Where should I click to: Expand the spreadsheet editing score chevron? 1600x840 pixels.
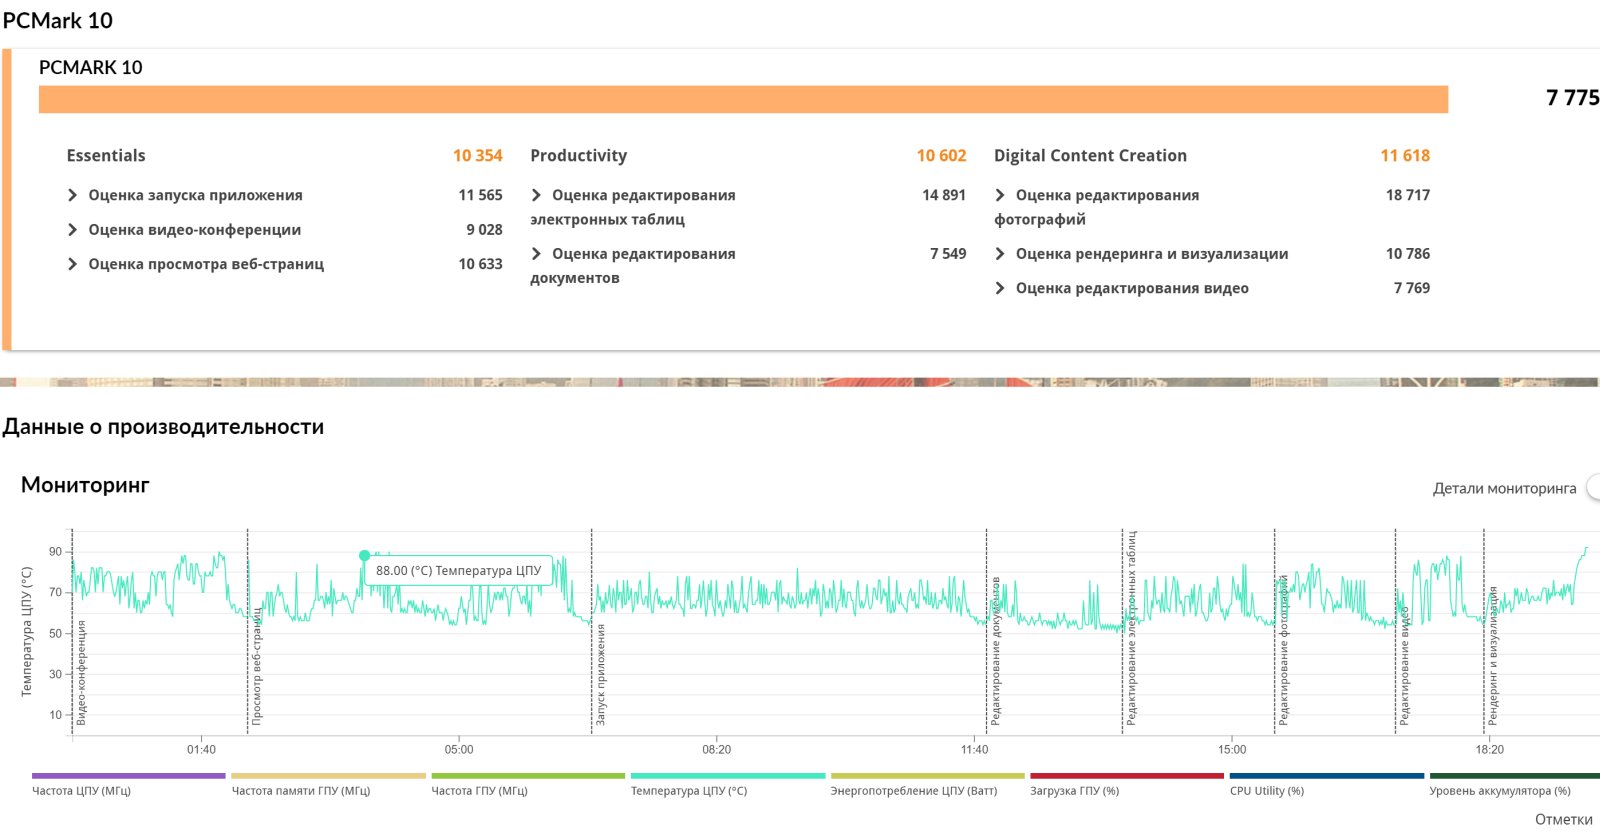[x=536, y=195]
